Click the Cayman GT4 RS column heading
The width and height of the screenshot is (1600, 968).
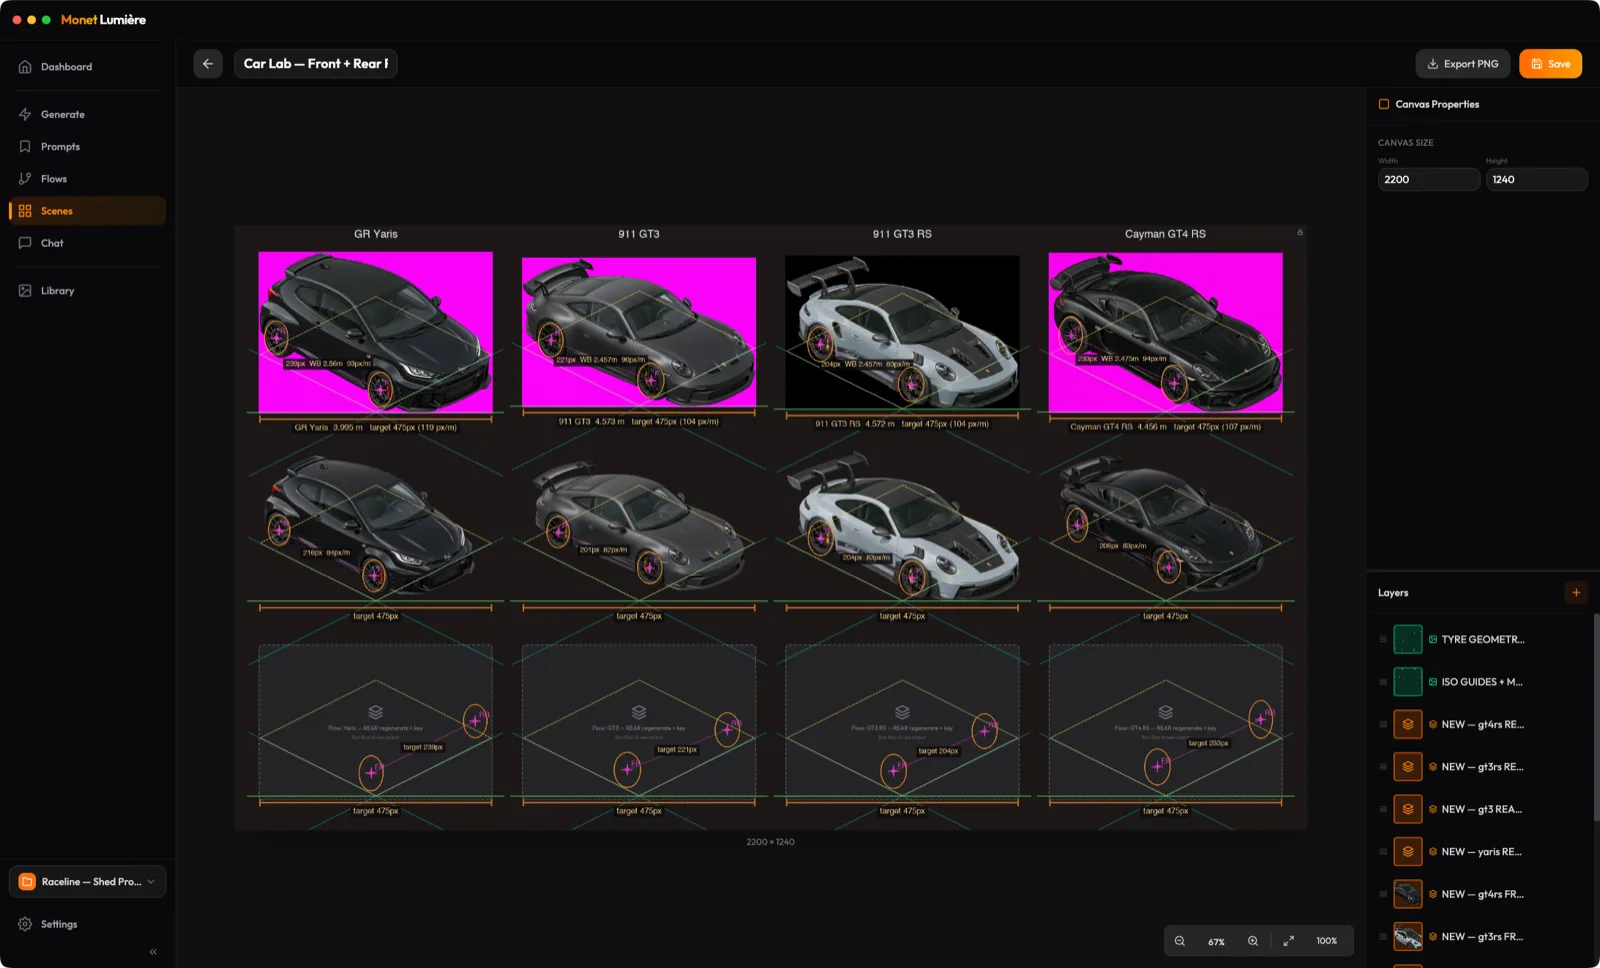coord(1165,234)
